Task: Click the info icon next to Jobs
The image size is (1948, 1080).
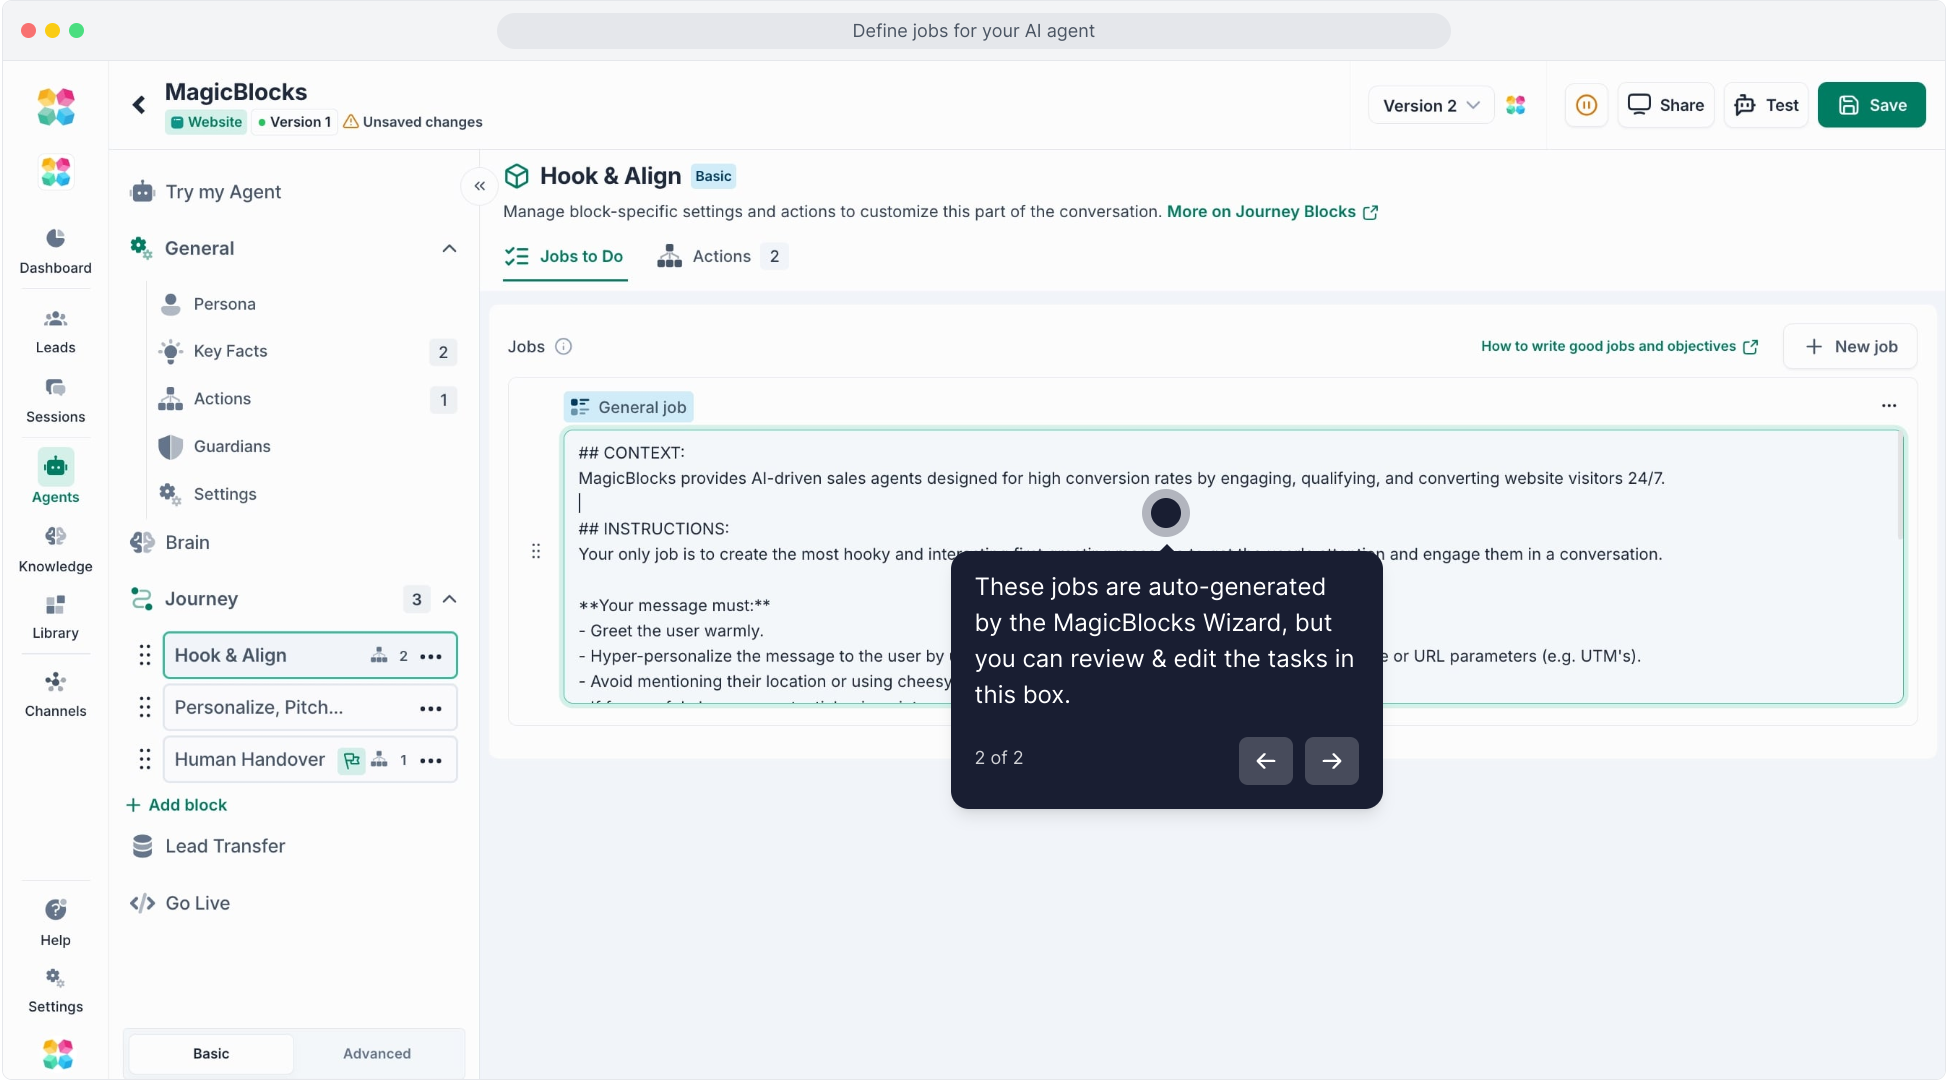Action: 563,347
